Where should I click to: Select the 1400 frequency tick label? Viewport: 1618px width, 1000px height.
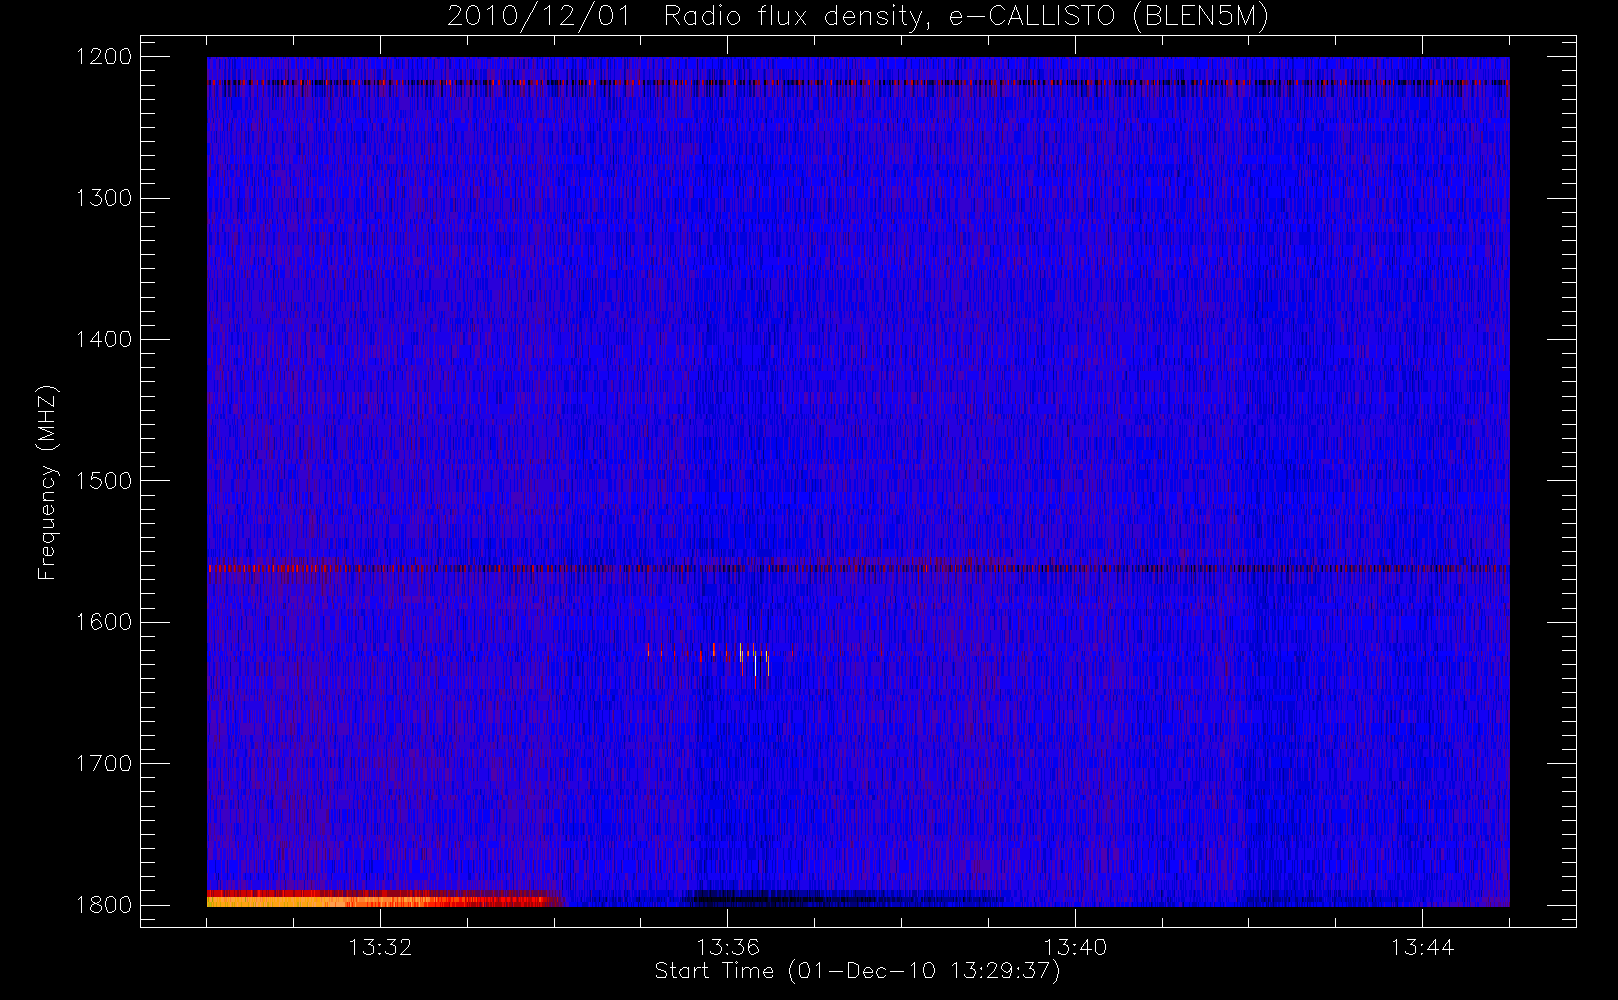click(104, 340)
